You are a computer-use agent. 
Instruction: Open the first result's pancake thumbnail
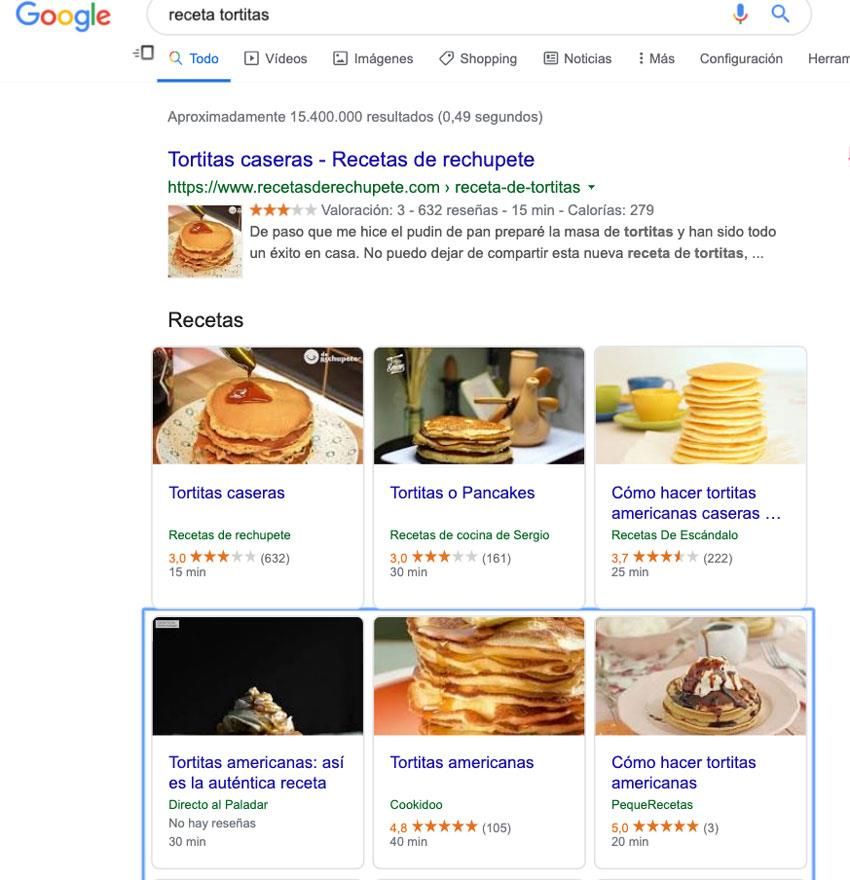[x=205, y=241]
